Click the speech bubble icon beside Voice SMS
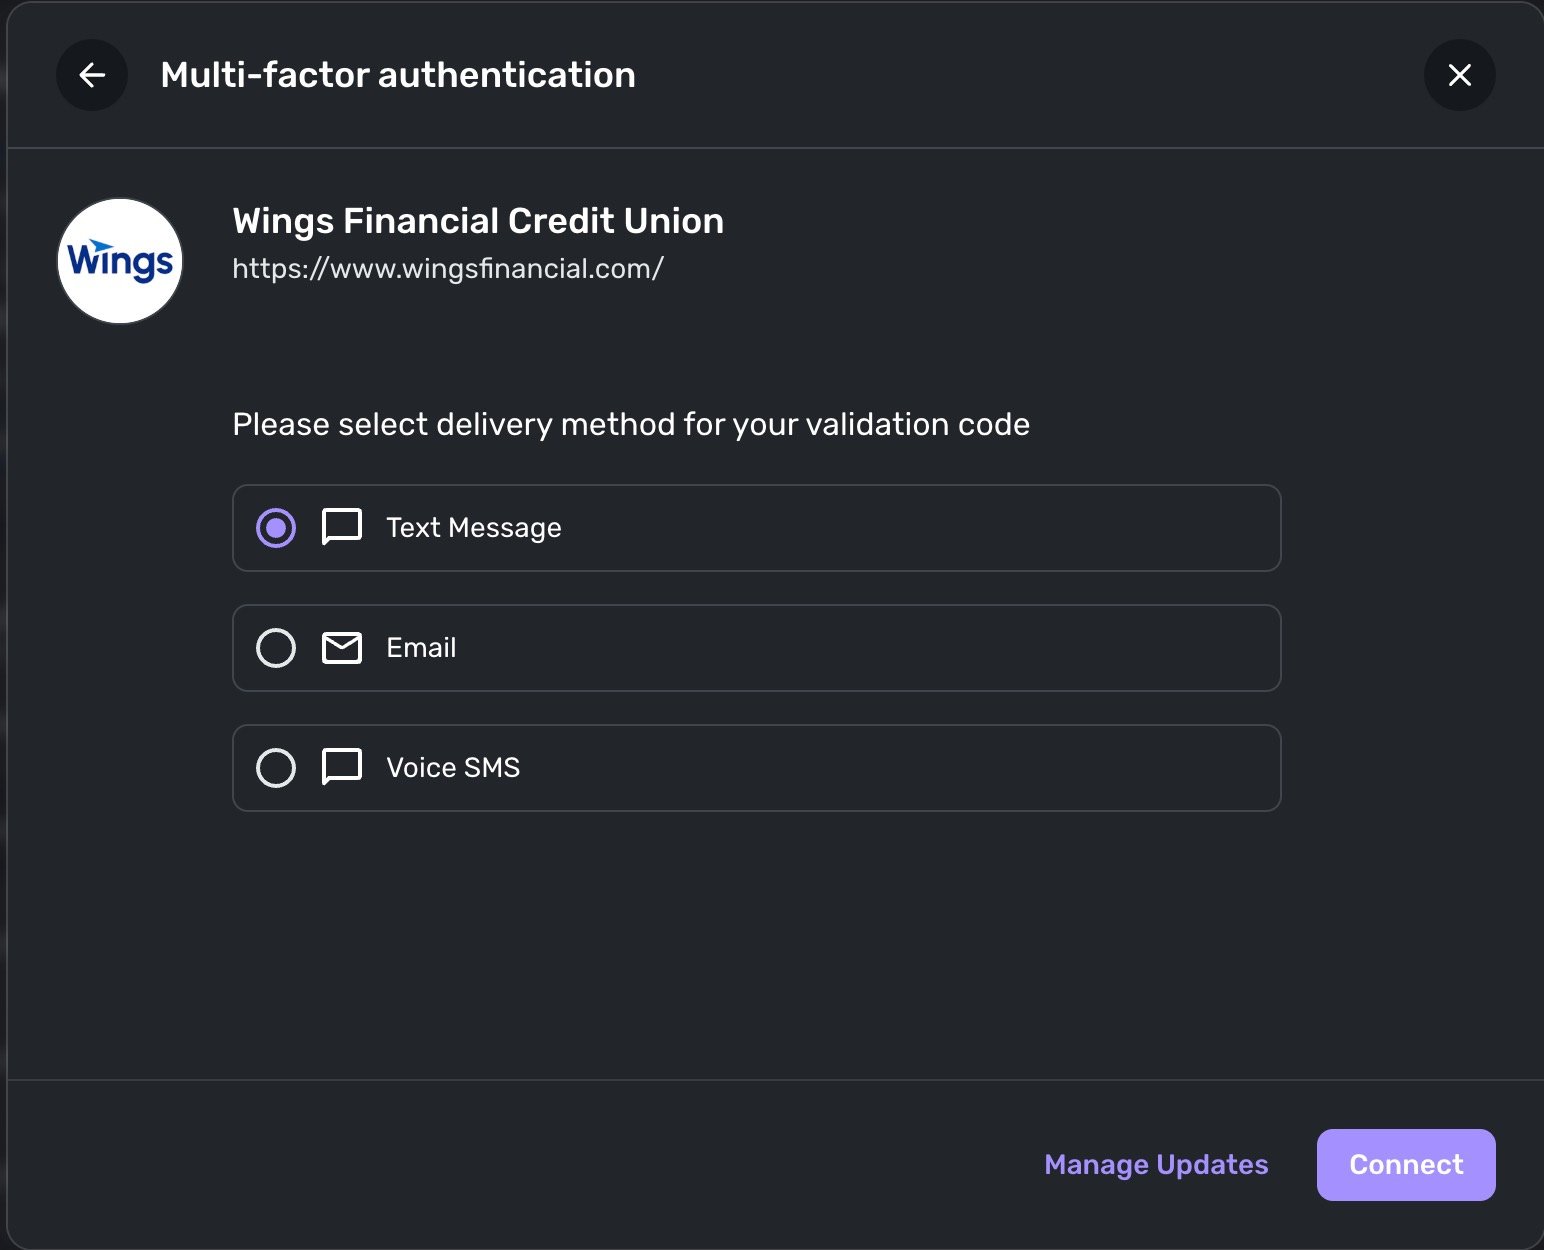 [x=342, y=767]
